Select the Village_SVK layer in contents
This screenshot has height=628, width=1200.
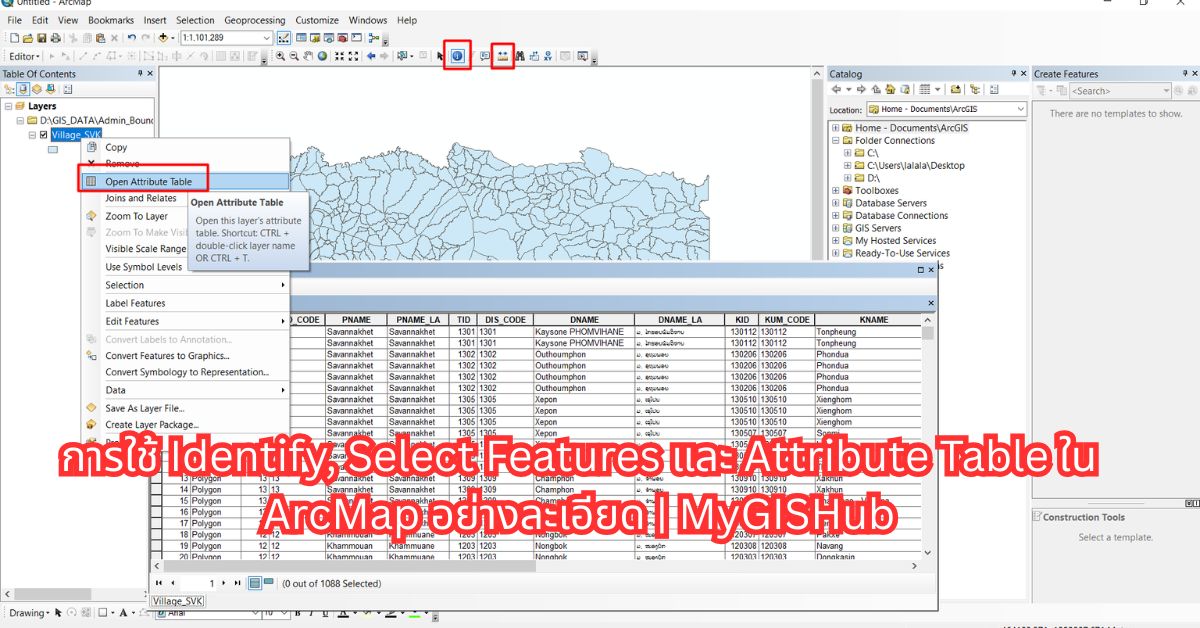tap(76, 135)
